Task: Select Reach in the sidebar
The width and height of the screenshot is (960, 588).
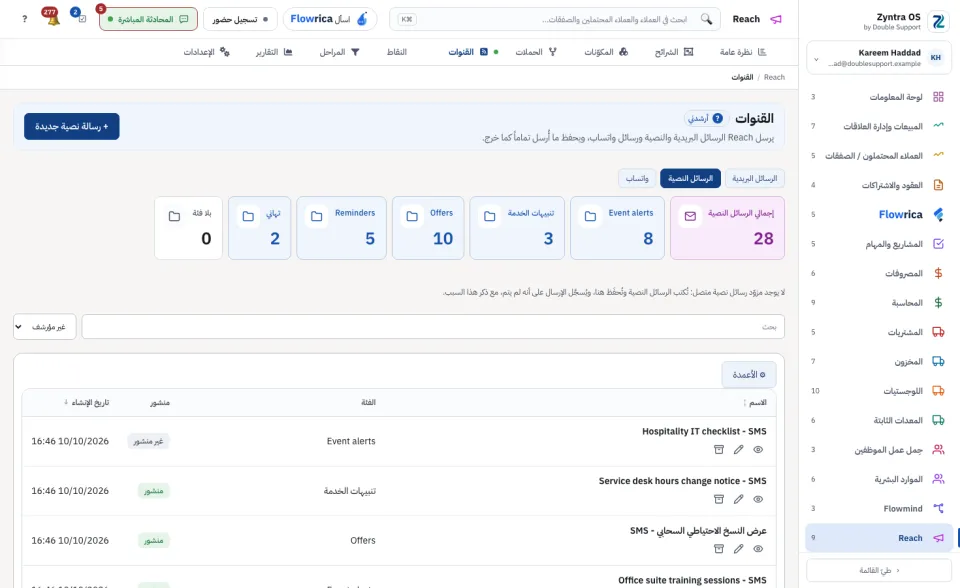Action: [x=878, y=538]
